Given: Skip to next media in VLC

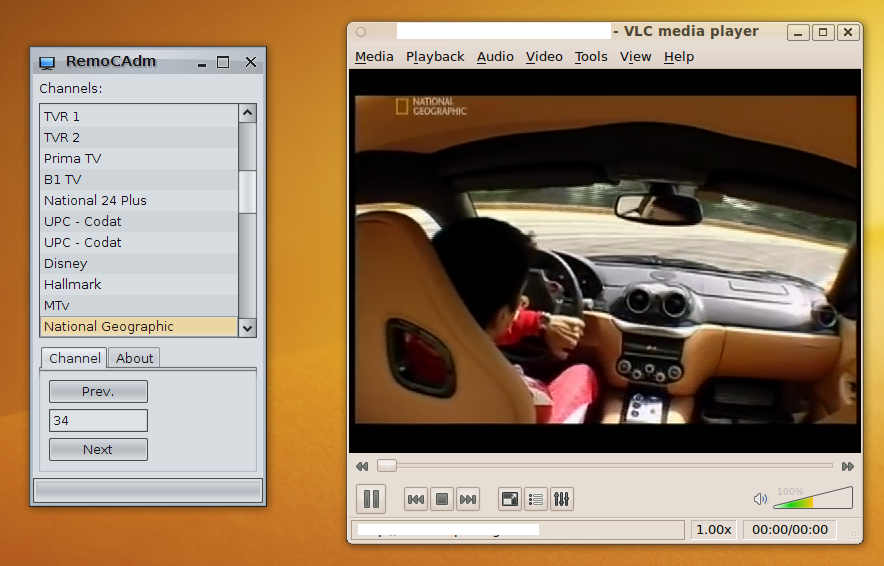Looking at the screenshot, I should (468, 499).
